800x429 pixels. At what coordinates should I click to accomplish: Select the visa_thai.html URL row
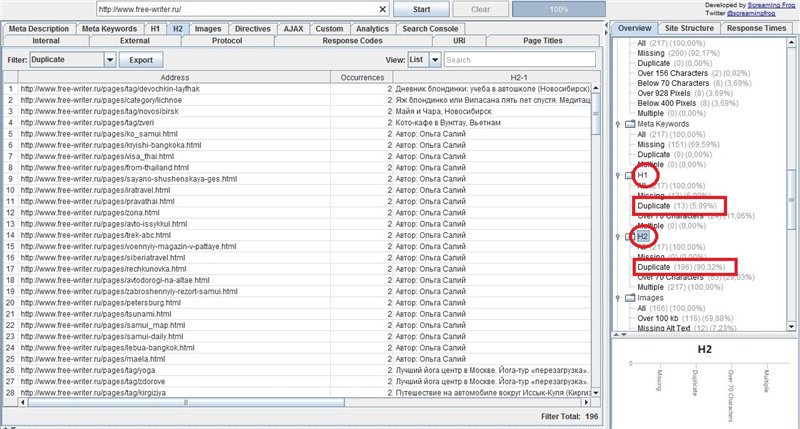(297, 156)
